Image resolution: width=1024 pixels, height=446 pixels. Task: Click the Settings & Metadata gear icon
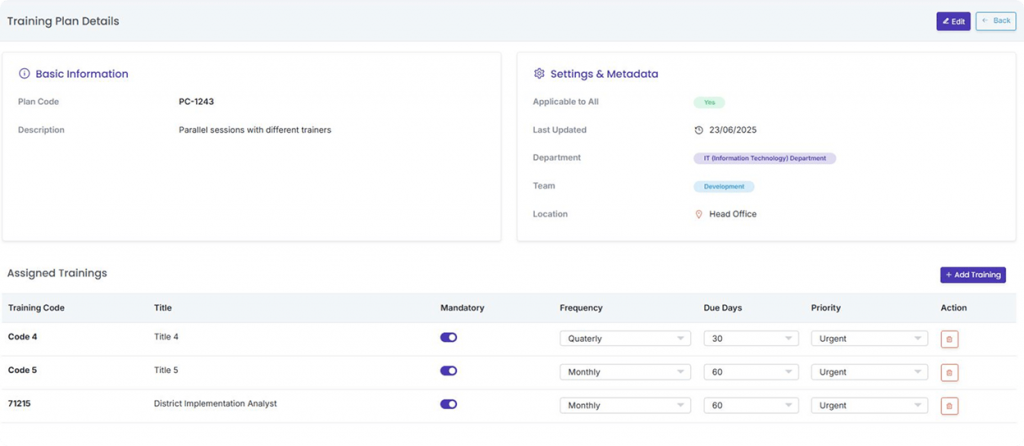coord(539,74)
